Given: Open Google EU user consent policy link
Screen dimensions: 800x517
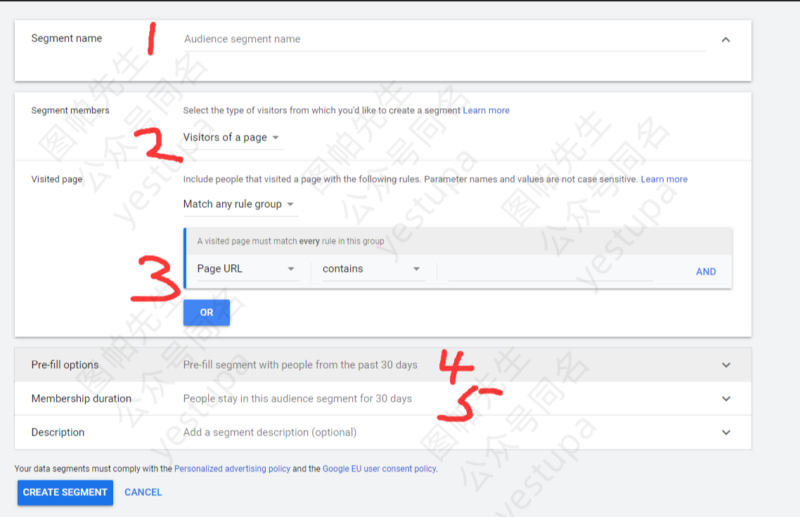Looking at the screenshot, I should 379,468.
